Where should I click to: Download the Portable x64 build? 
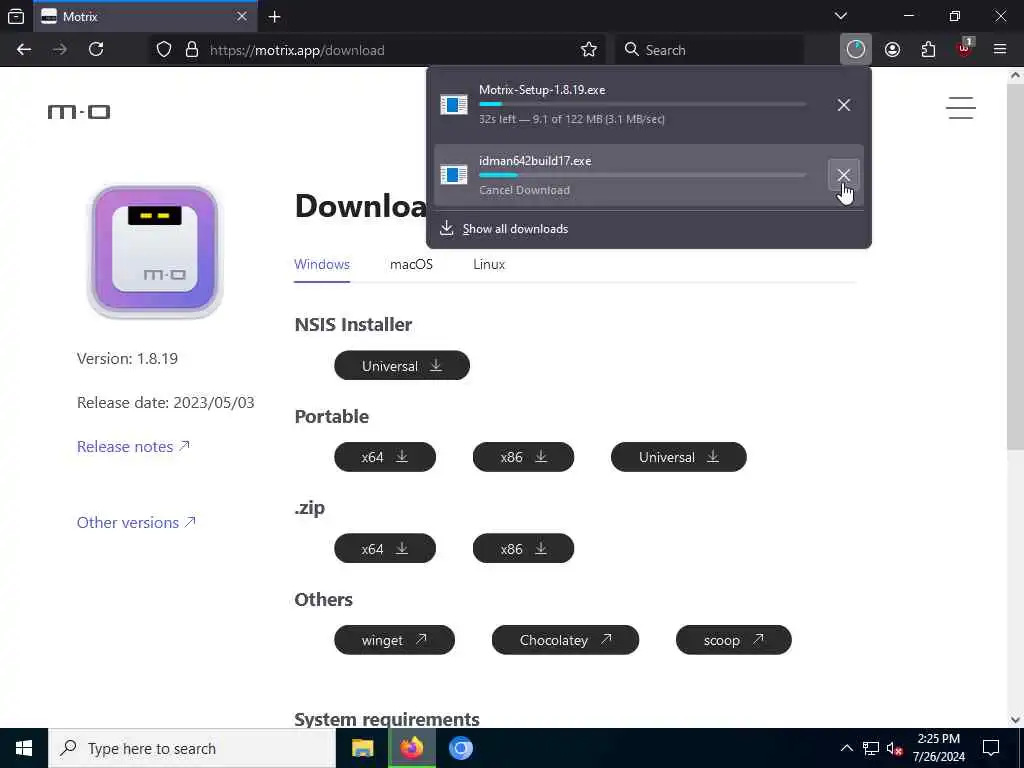(x=385, y=457)
